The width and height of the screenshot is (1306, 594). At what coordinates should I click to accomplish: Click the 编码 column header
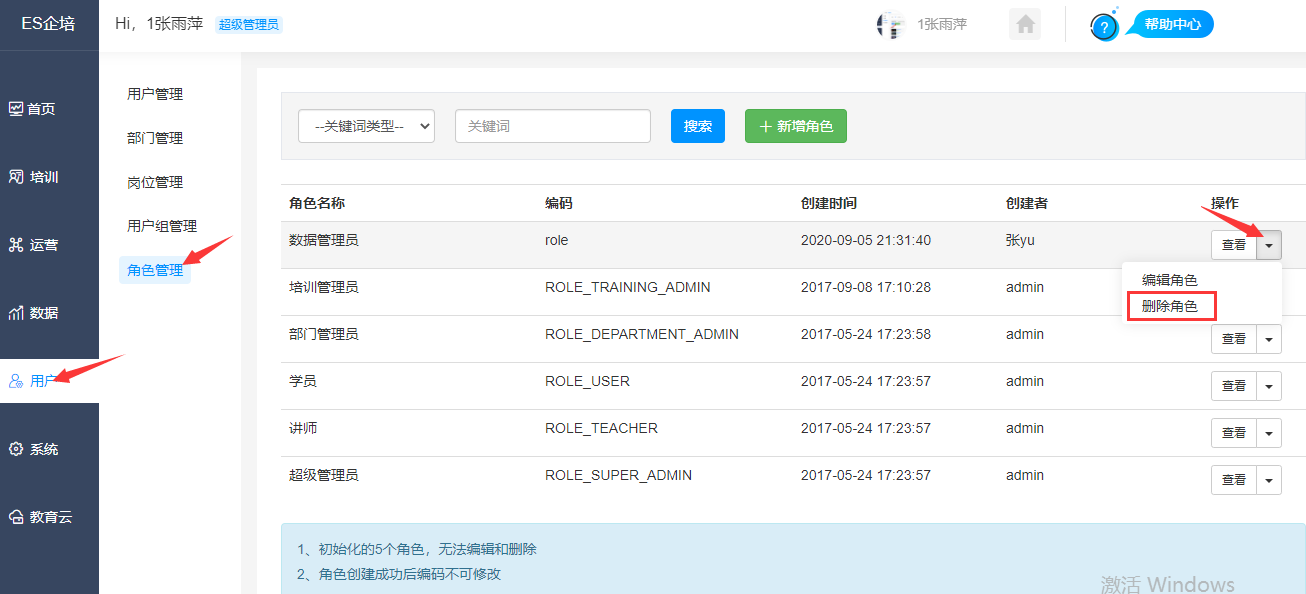[559, 203]
